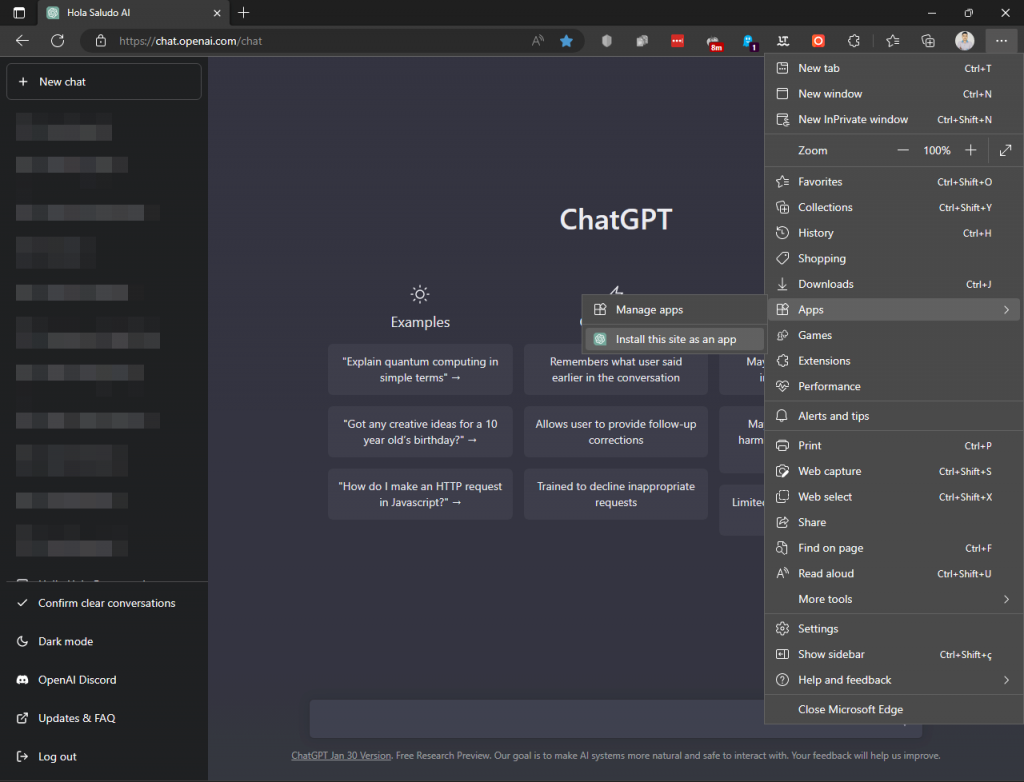Start Web capture from the menu

tap(893, 471)
